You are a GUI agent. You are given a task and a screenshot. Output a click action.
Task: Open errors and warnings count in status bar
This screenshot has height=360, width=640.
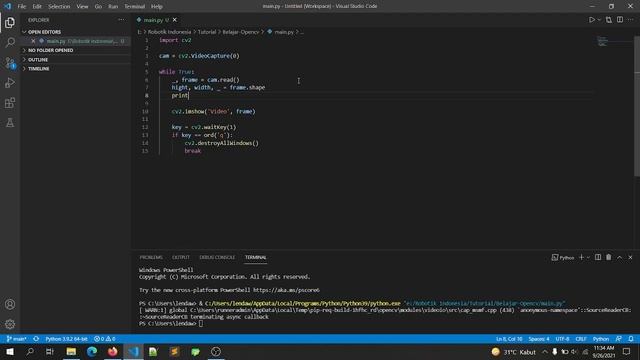[x=104, y=339]
